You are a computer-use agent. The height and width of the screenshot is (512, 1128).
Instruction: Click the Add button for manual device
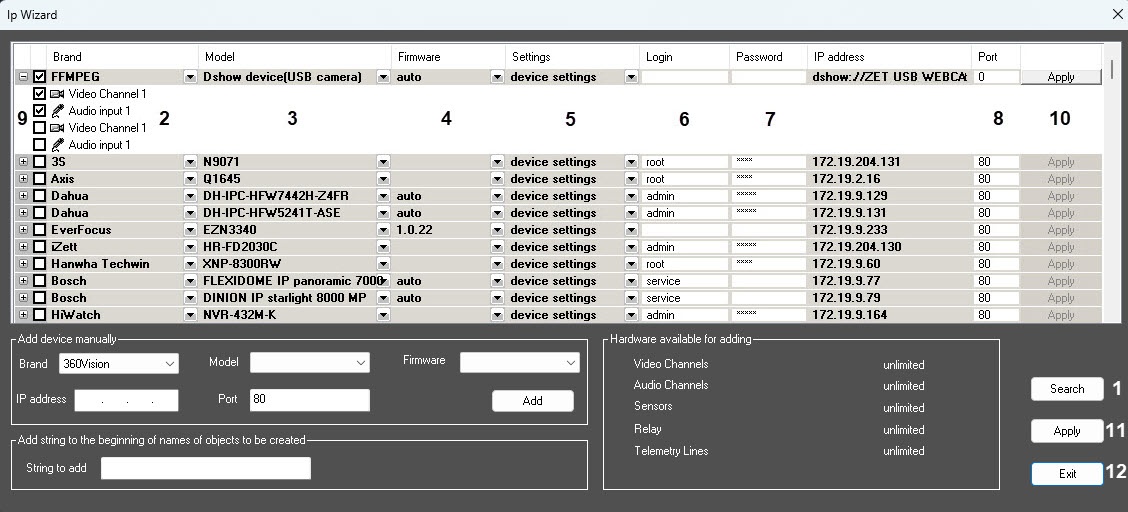pyautogui.click(x=532, y=401)
